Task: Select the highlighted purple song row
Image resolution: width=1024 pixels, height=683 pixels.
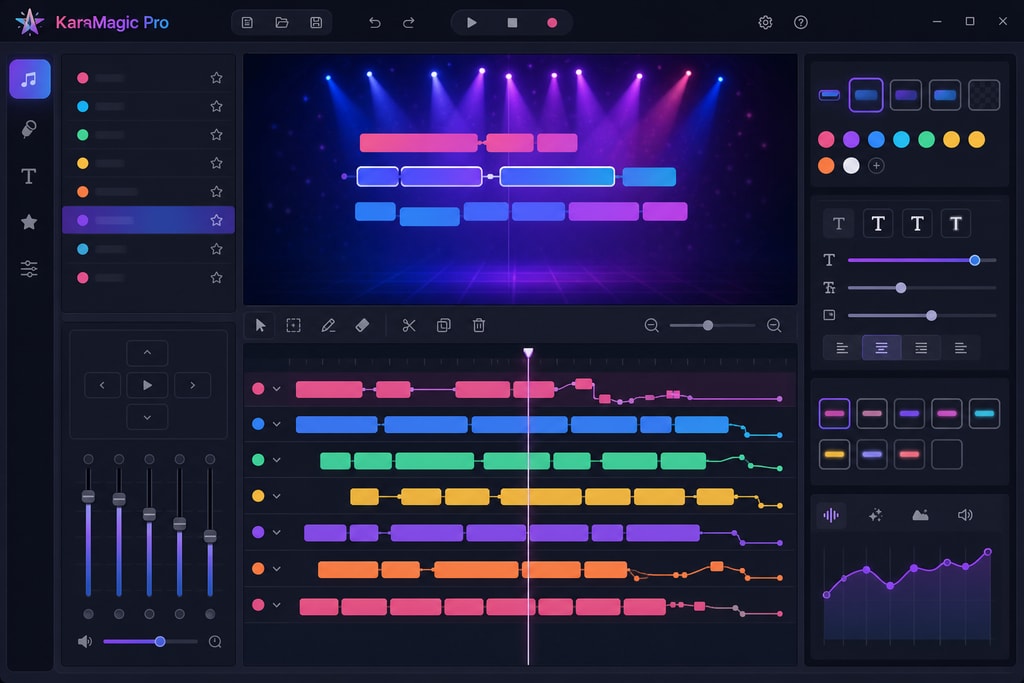Action: point(148,220)
